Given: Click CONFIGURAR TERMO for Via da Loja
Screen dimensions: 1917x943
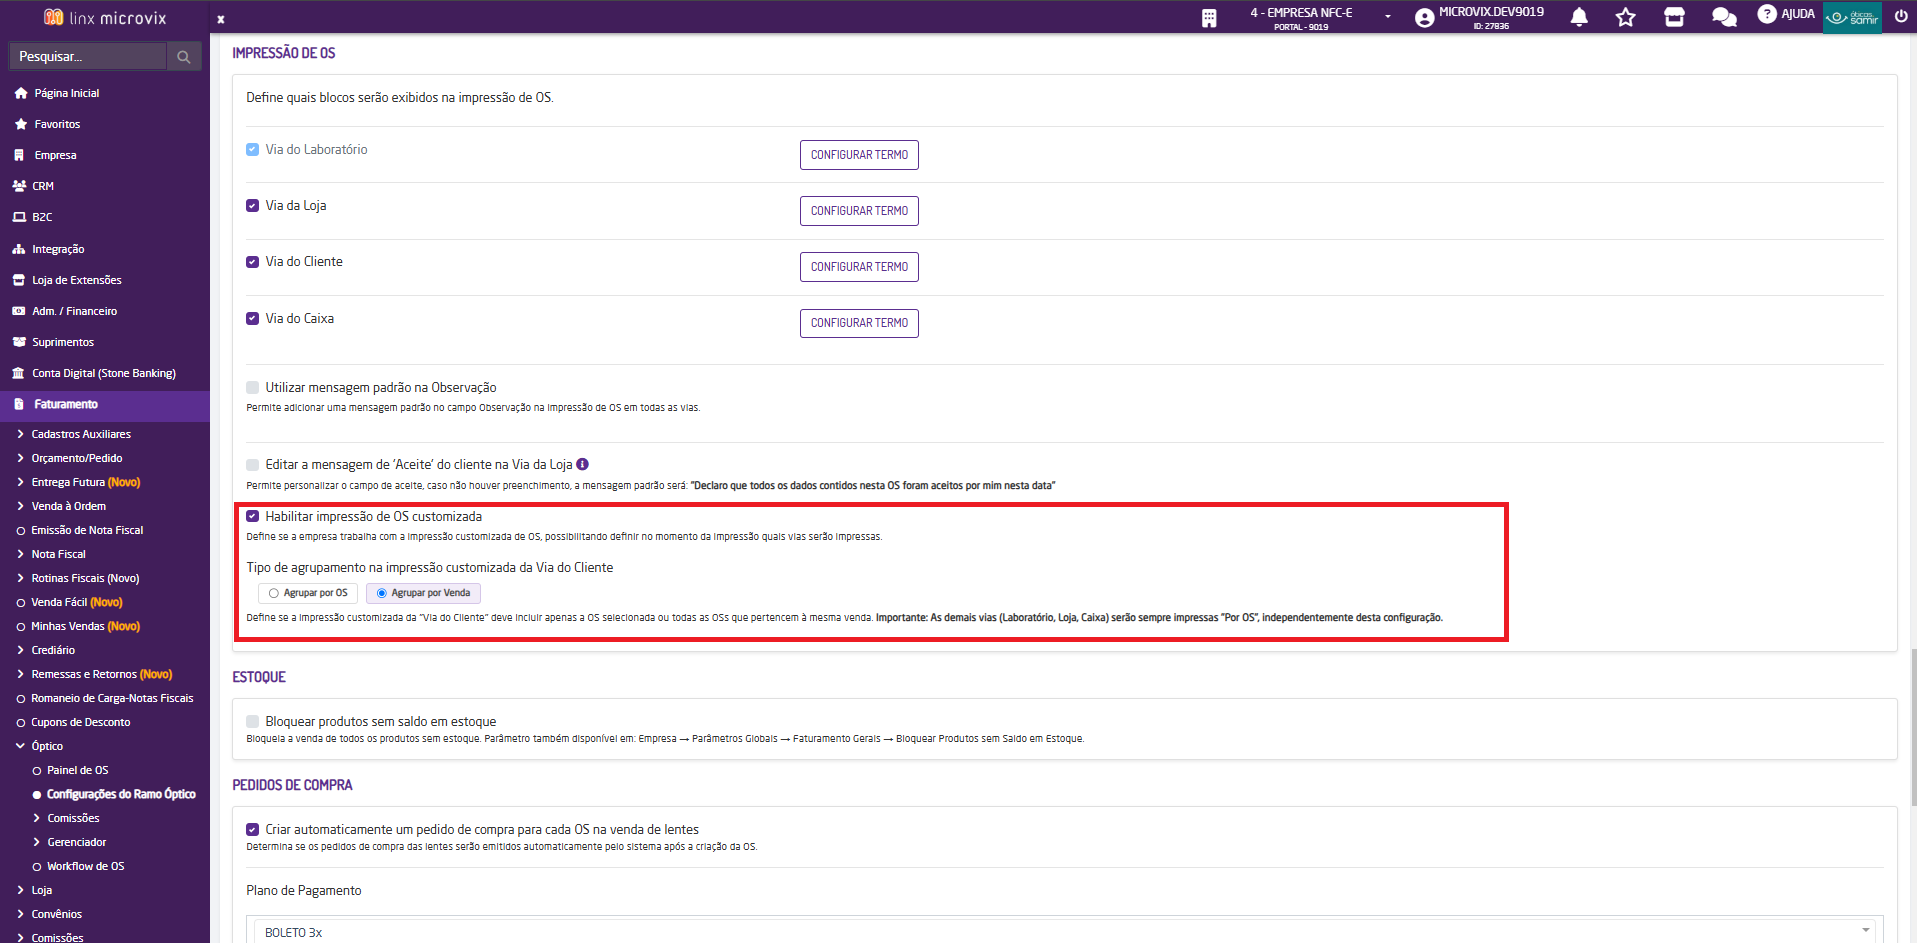Looking at the screenshot, I should coord(859,211).
